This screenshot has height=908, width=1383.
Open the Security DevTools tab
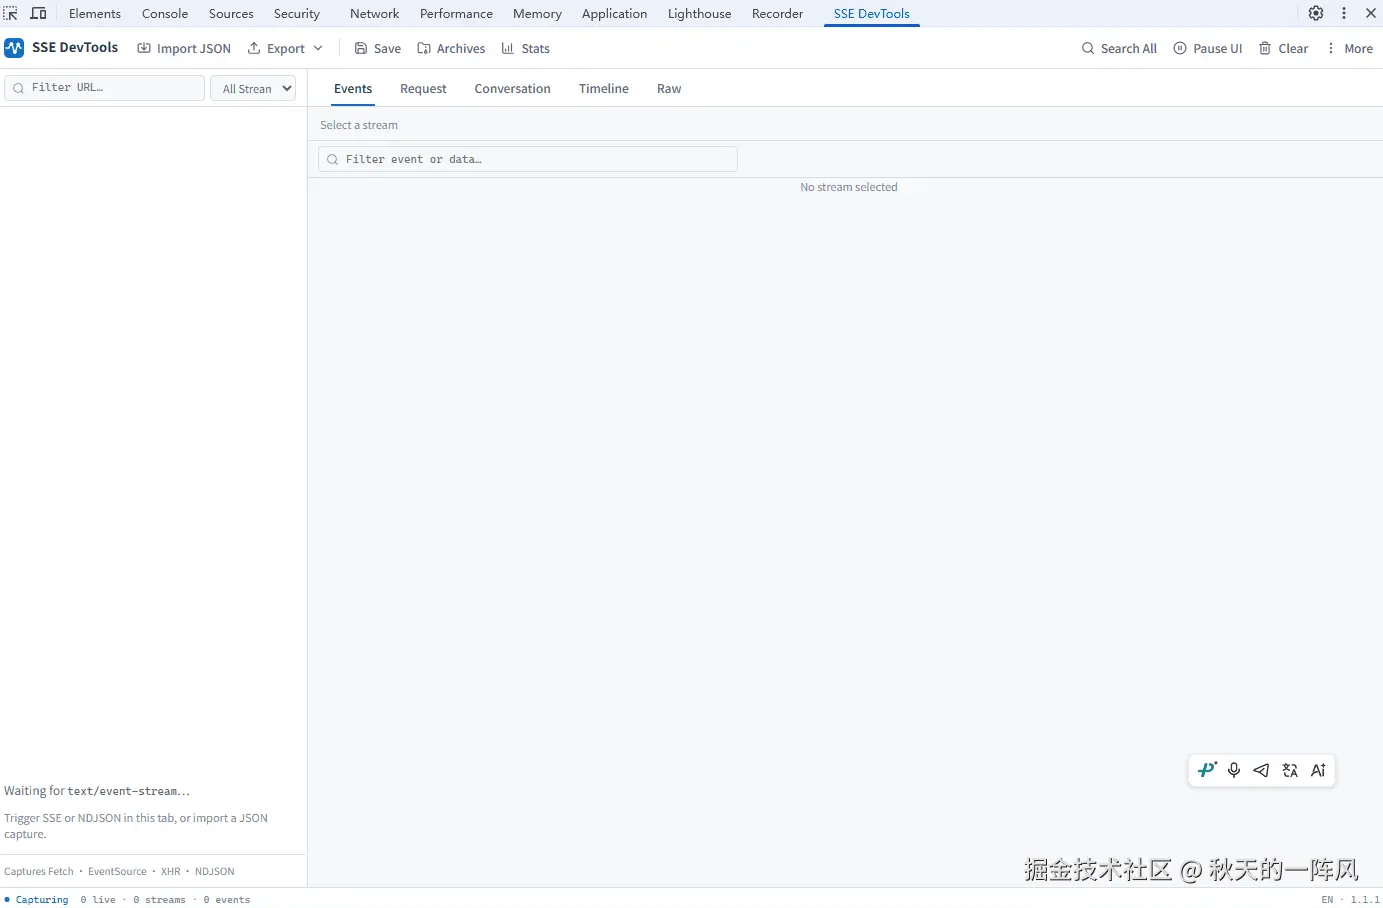click(297, 13)
